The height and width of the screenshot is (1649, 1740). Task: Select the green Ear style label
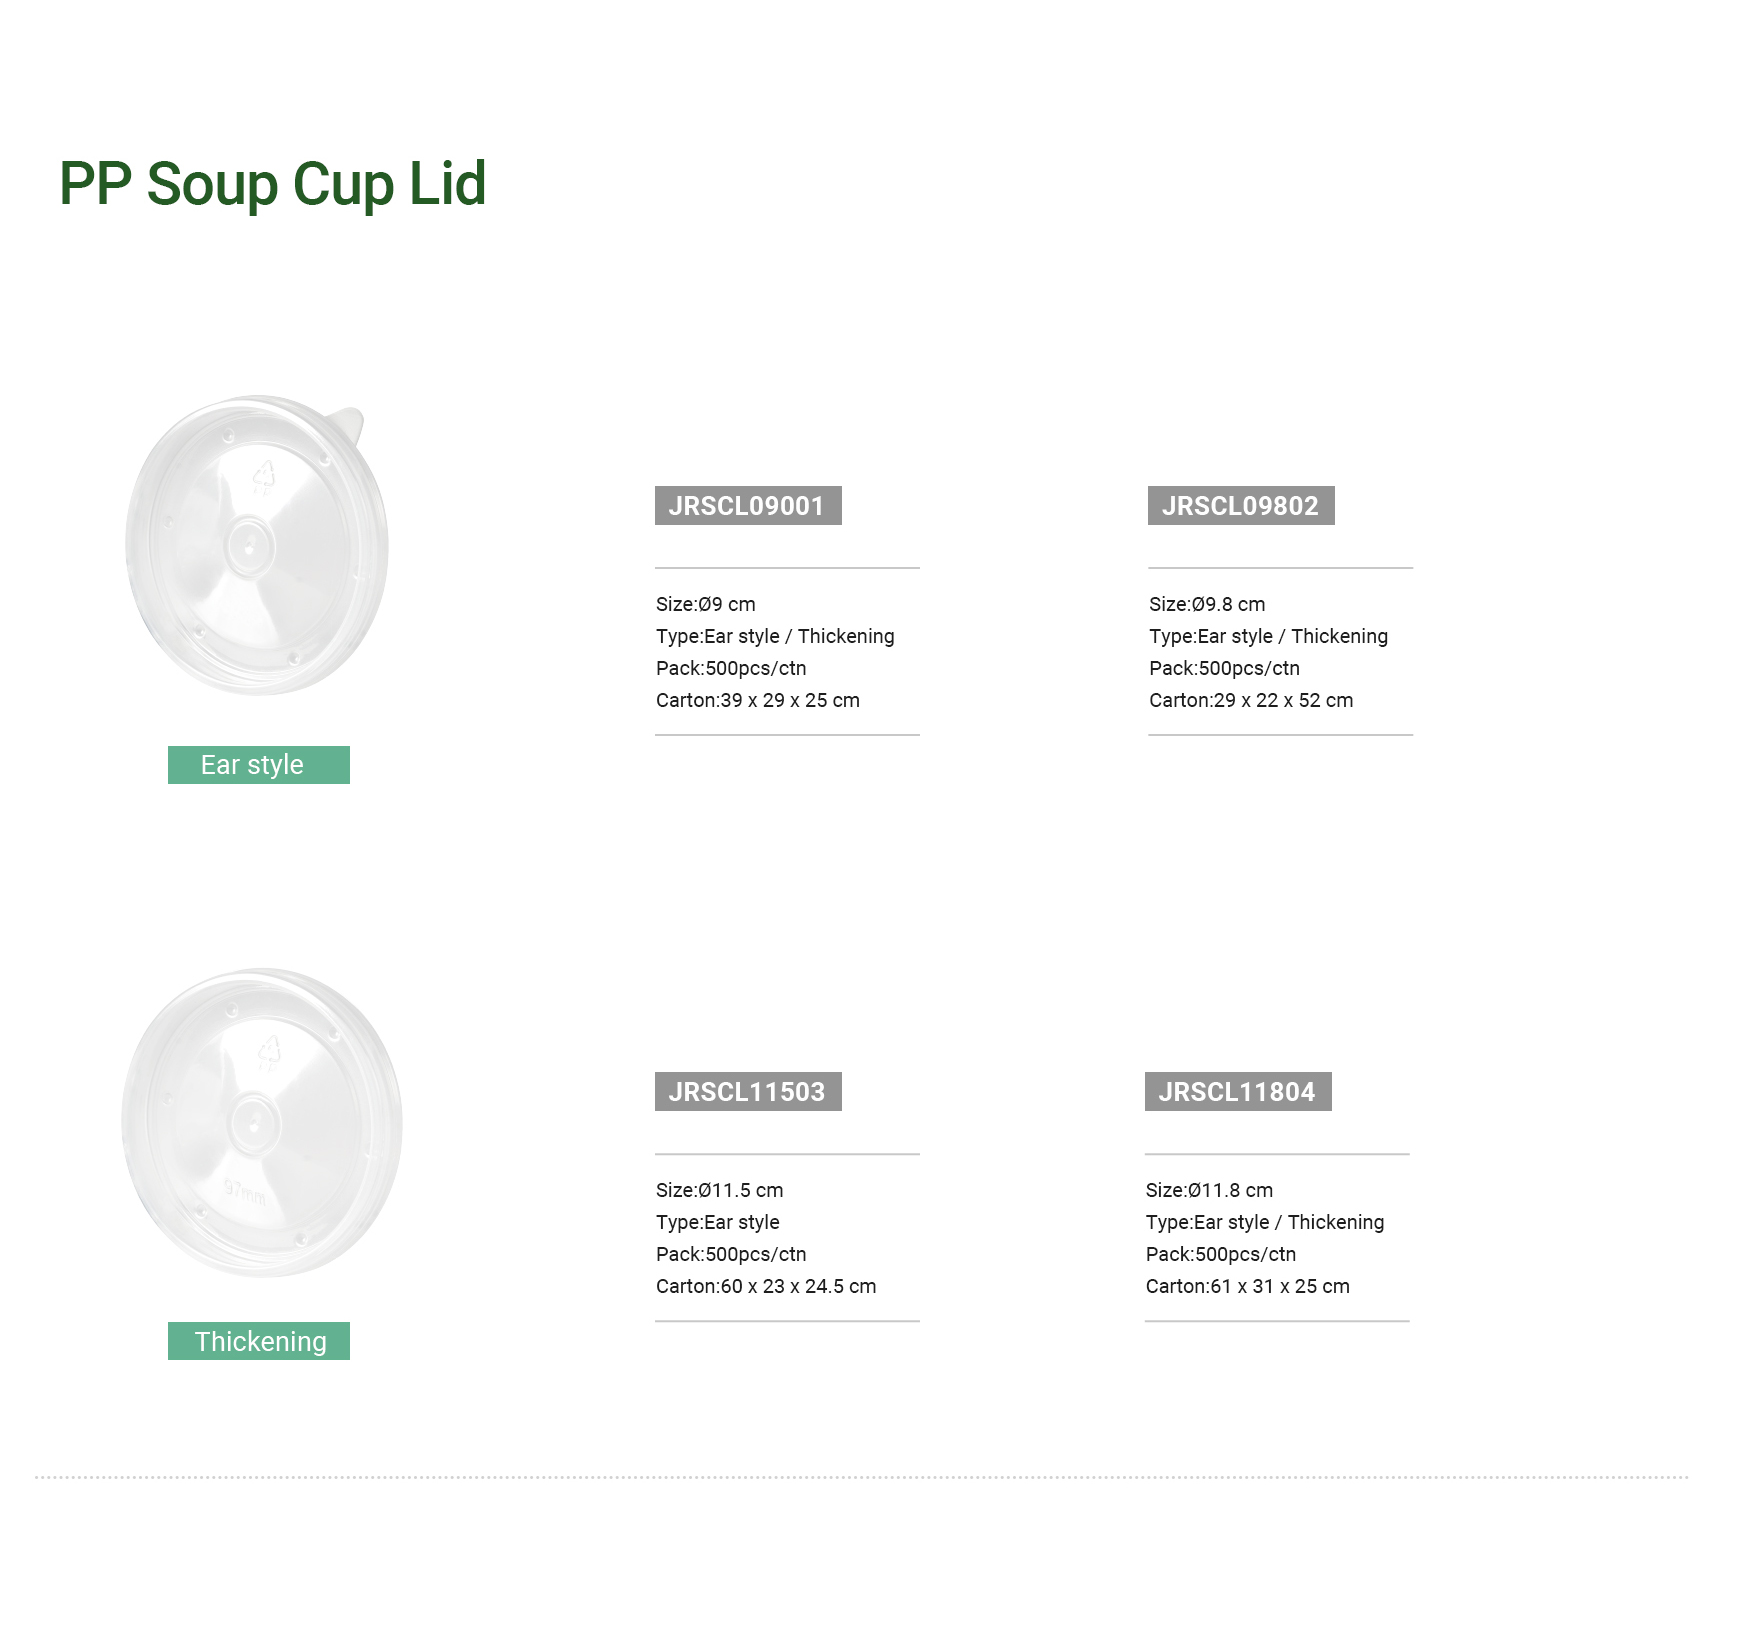(x=258, y=765)
